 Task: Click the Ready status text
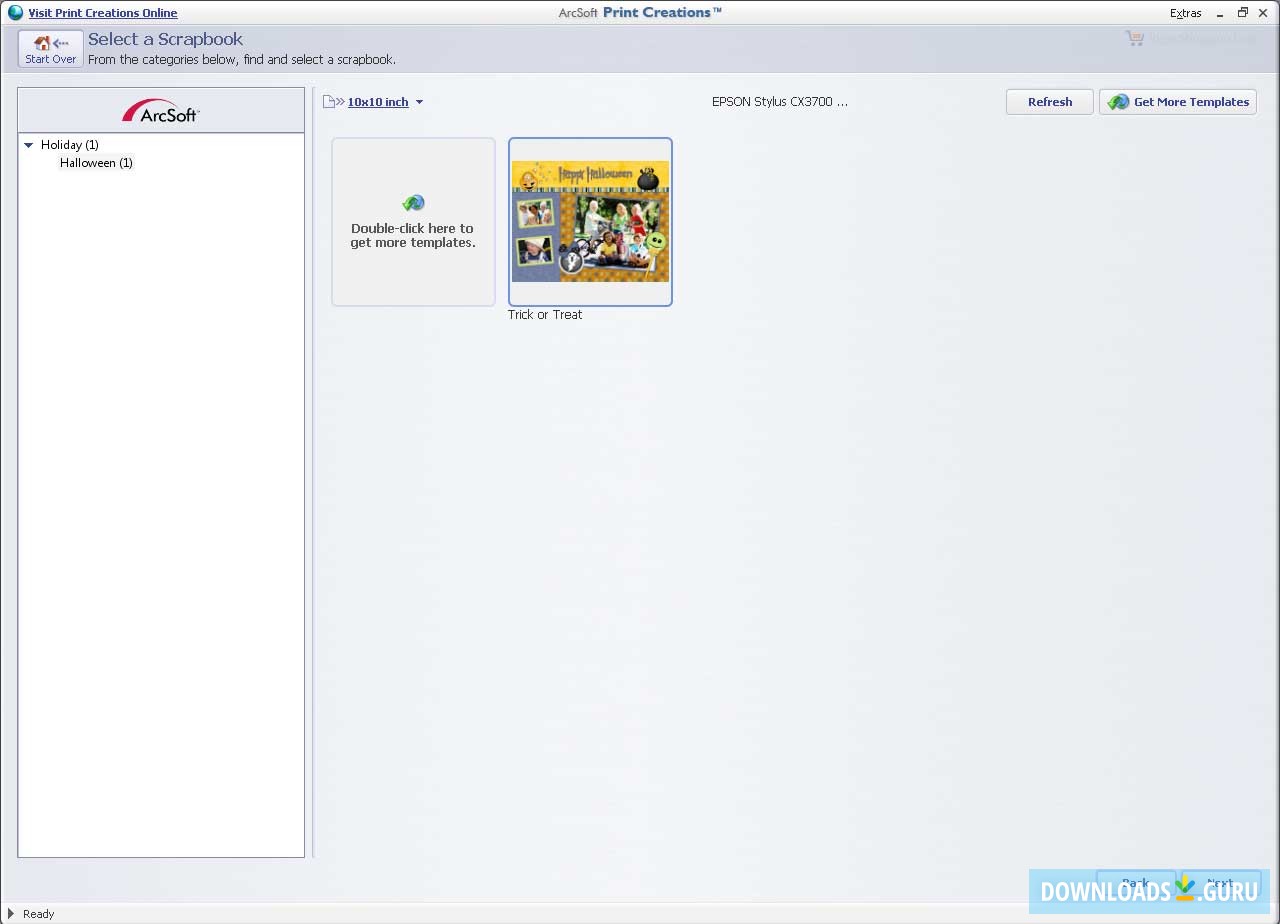[39, 914]
